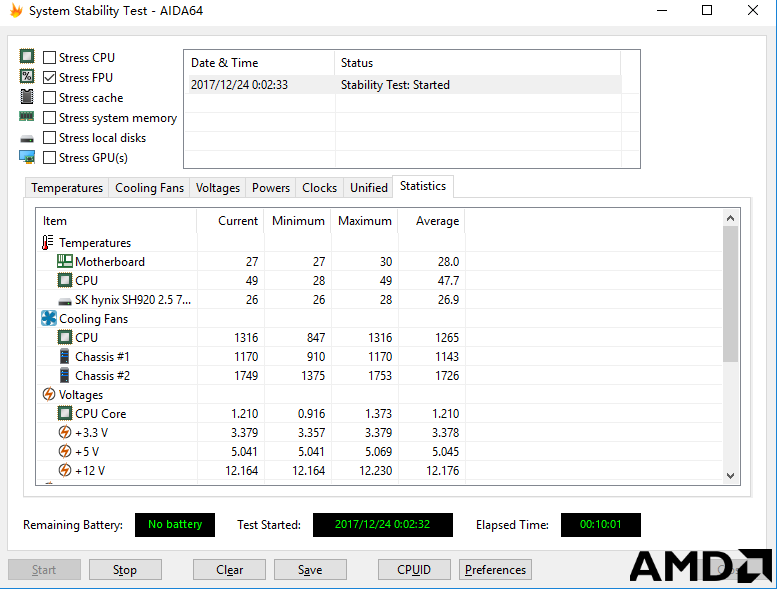Screen dimensions: 777x589
Task: Click CPU Core maximum voltage 1.373
Action: point(379,414)
